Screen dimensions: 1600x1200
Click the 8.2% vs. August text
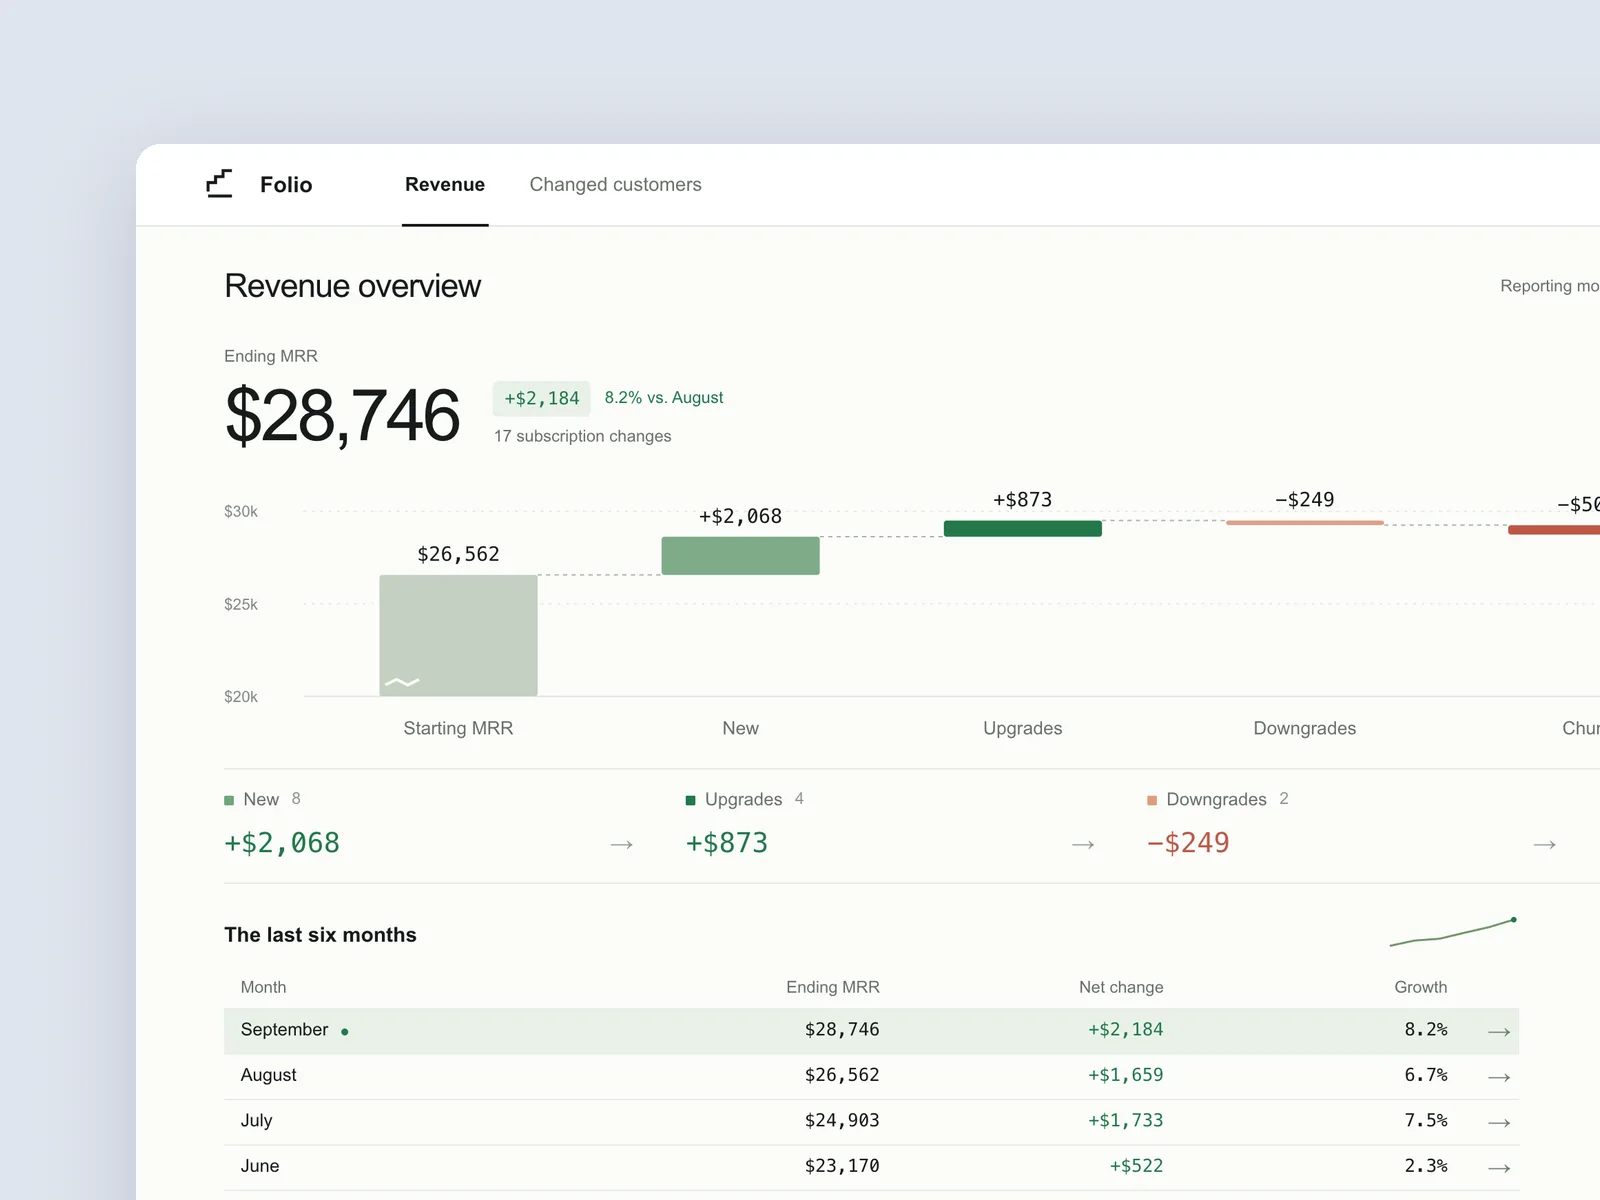(x=664, y=397)
